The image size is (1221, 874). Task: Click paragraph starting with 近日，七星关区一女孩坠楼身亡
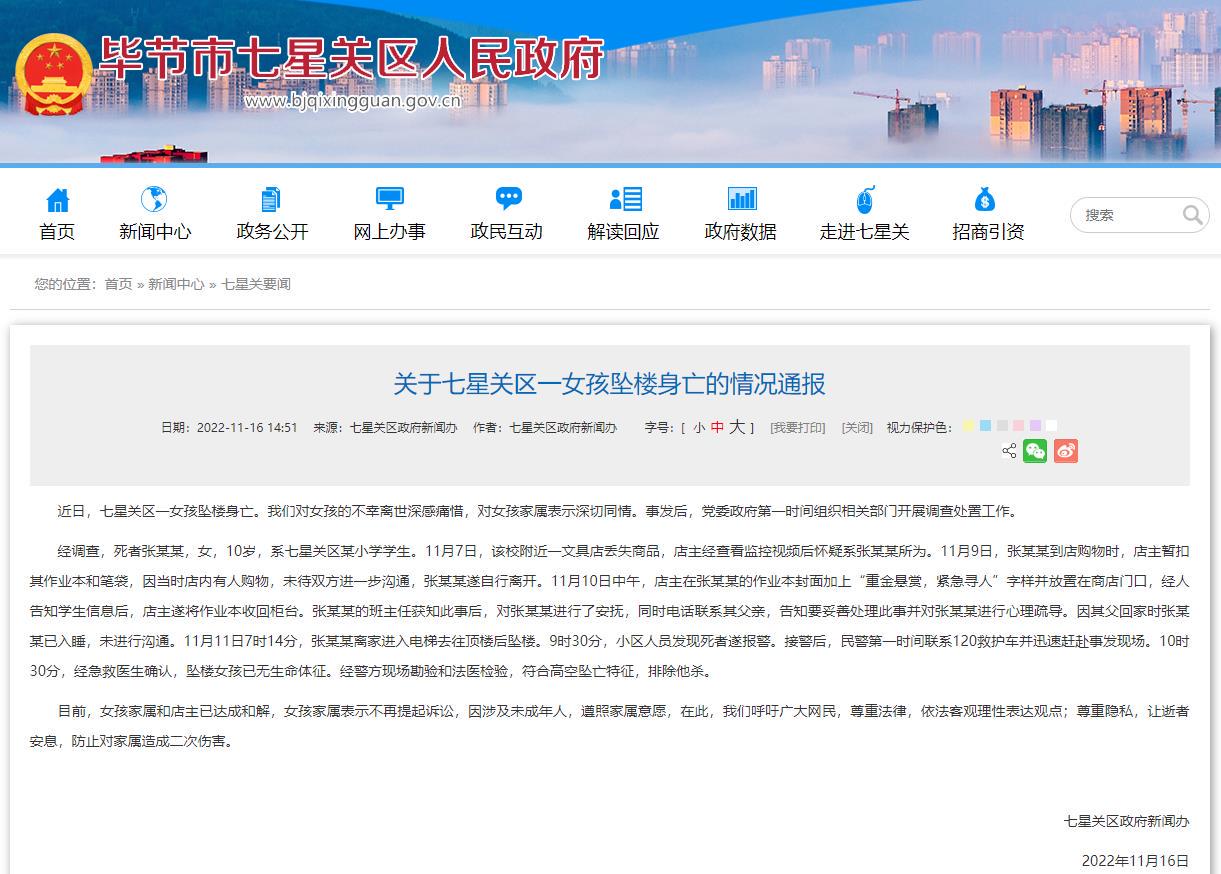click(539, 511)
